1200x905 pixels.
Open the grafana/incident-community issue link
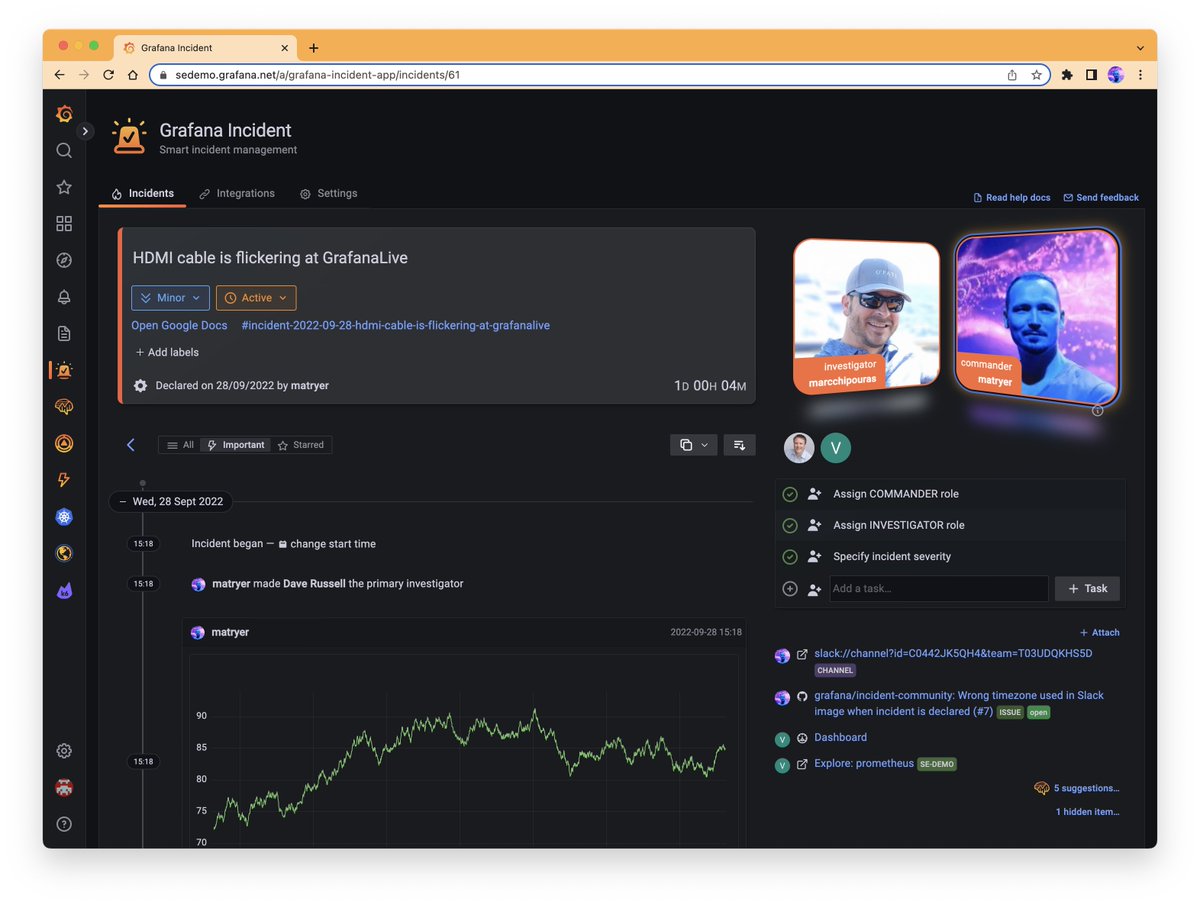tap(959, 703)
